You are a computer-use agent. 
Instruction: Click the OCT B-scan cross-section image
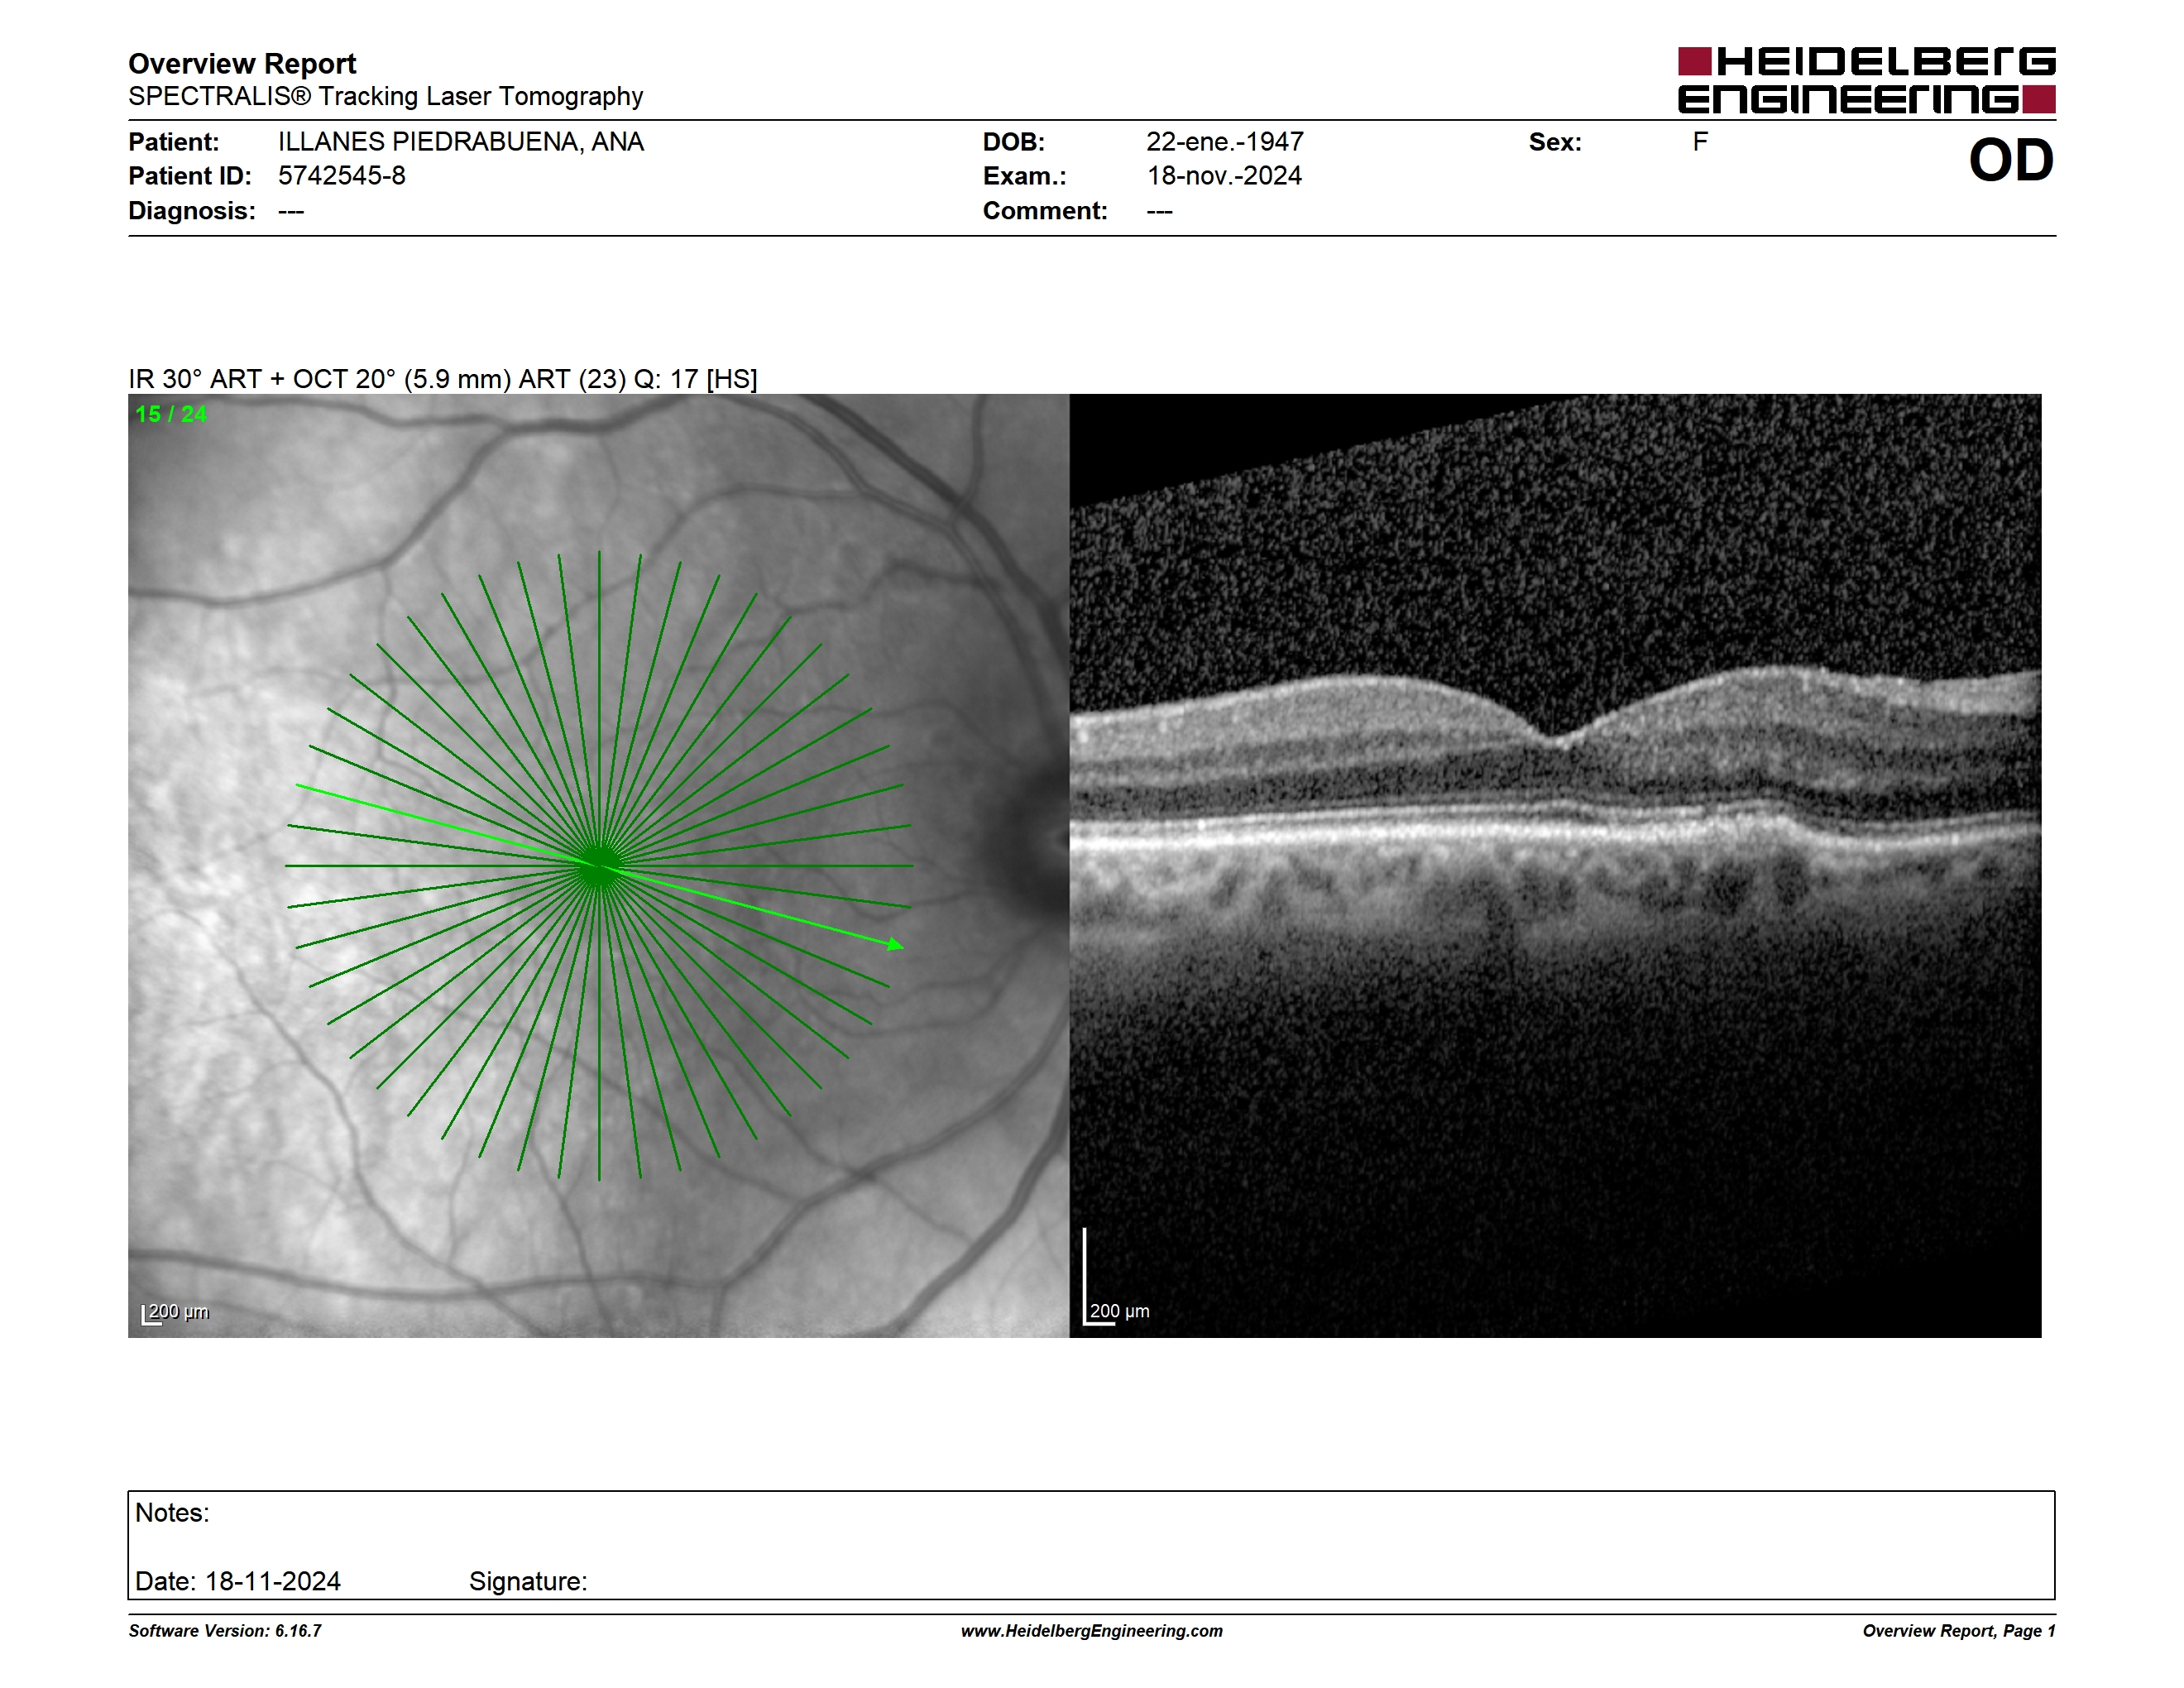click(1555, 865)
